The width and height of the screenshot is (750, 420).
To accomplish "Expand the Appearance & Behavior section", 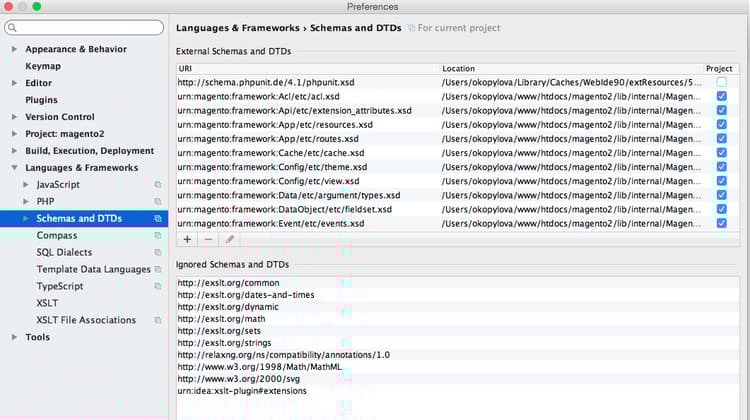I will (14, 49).
